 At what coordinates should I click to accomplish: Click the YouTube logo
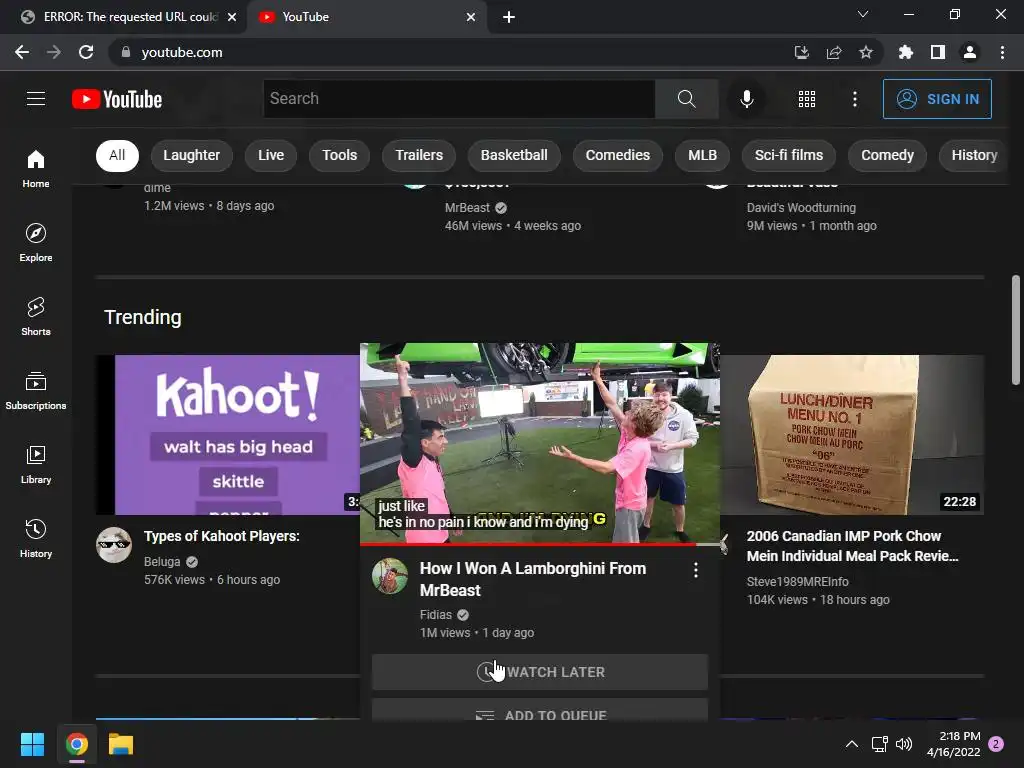point(117,99)
